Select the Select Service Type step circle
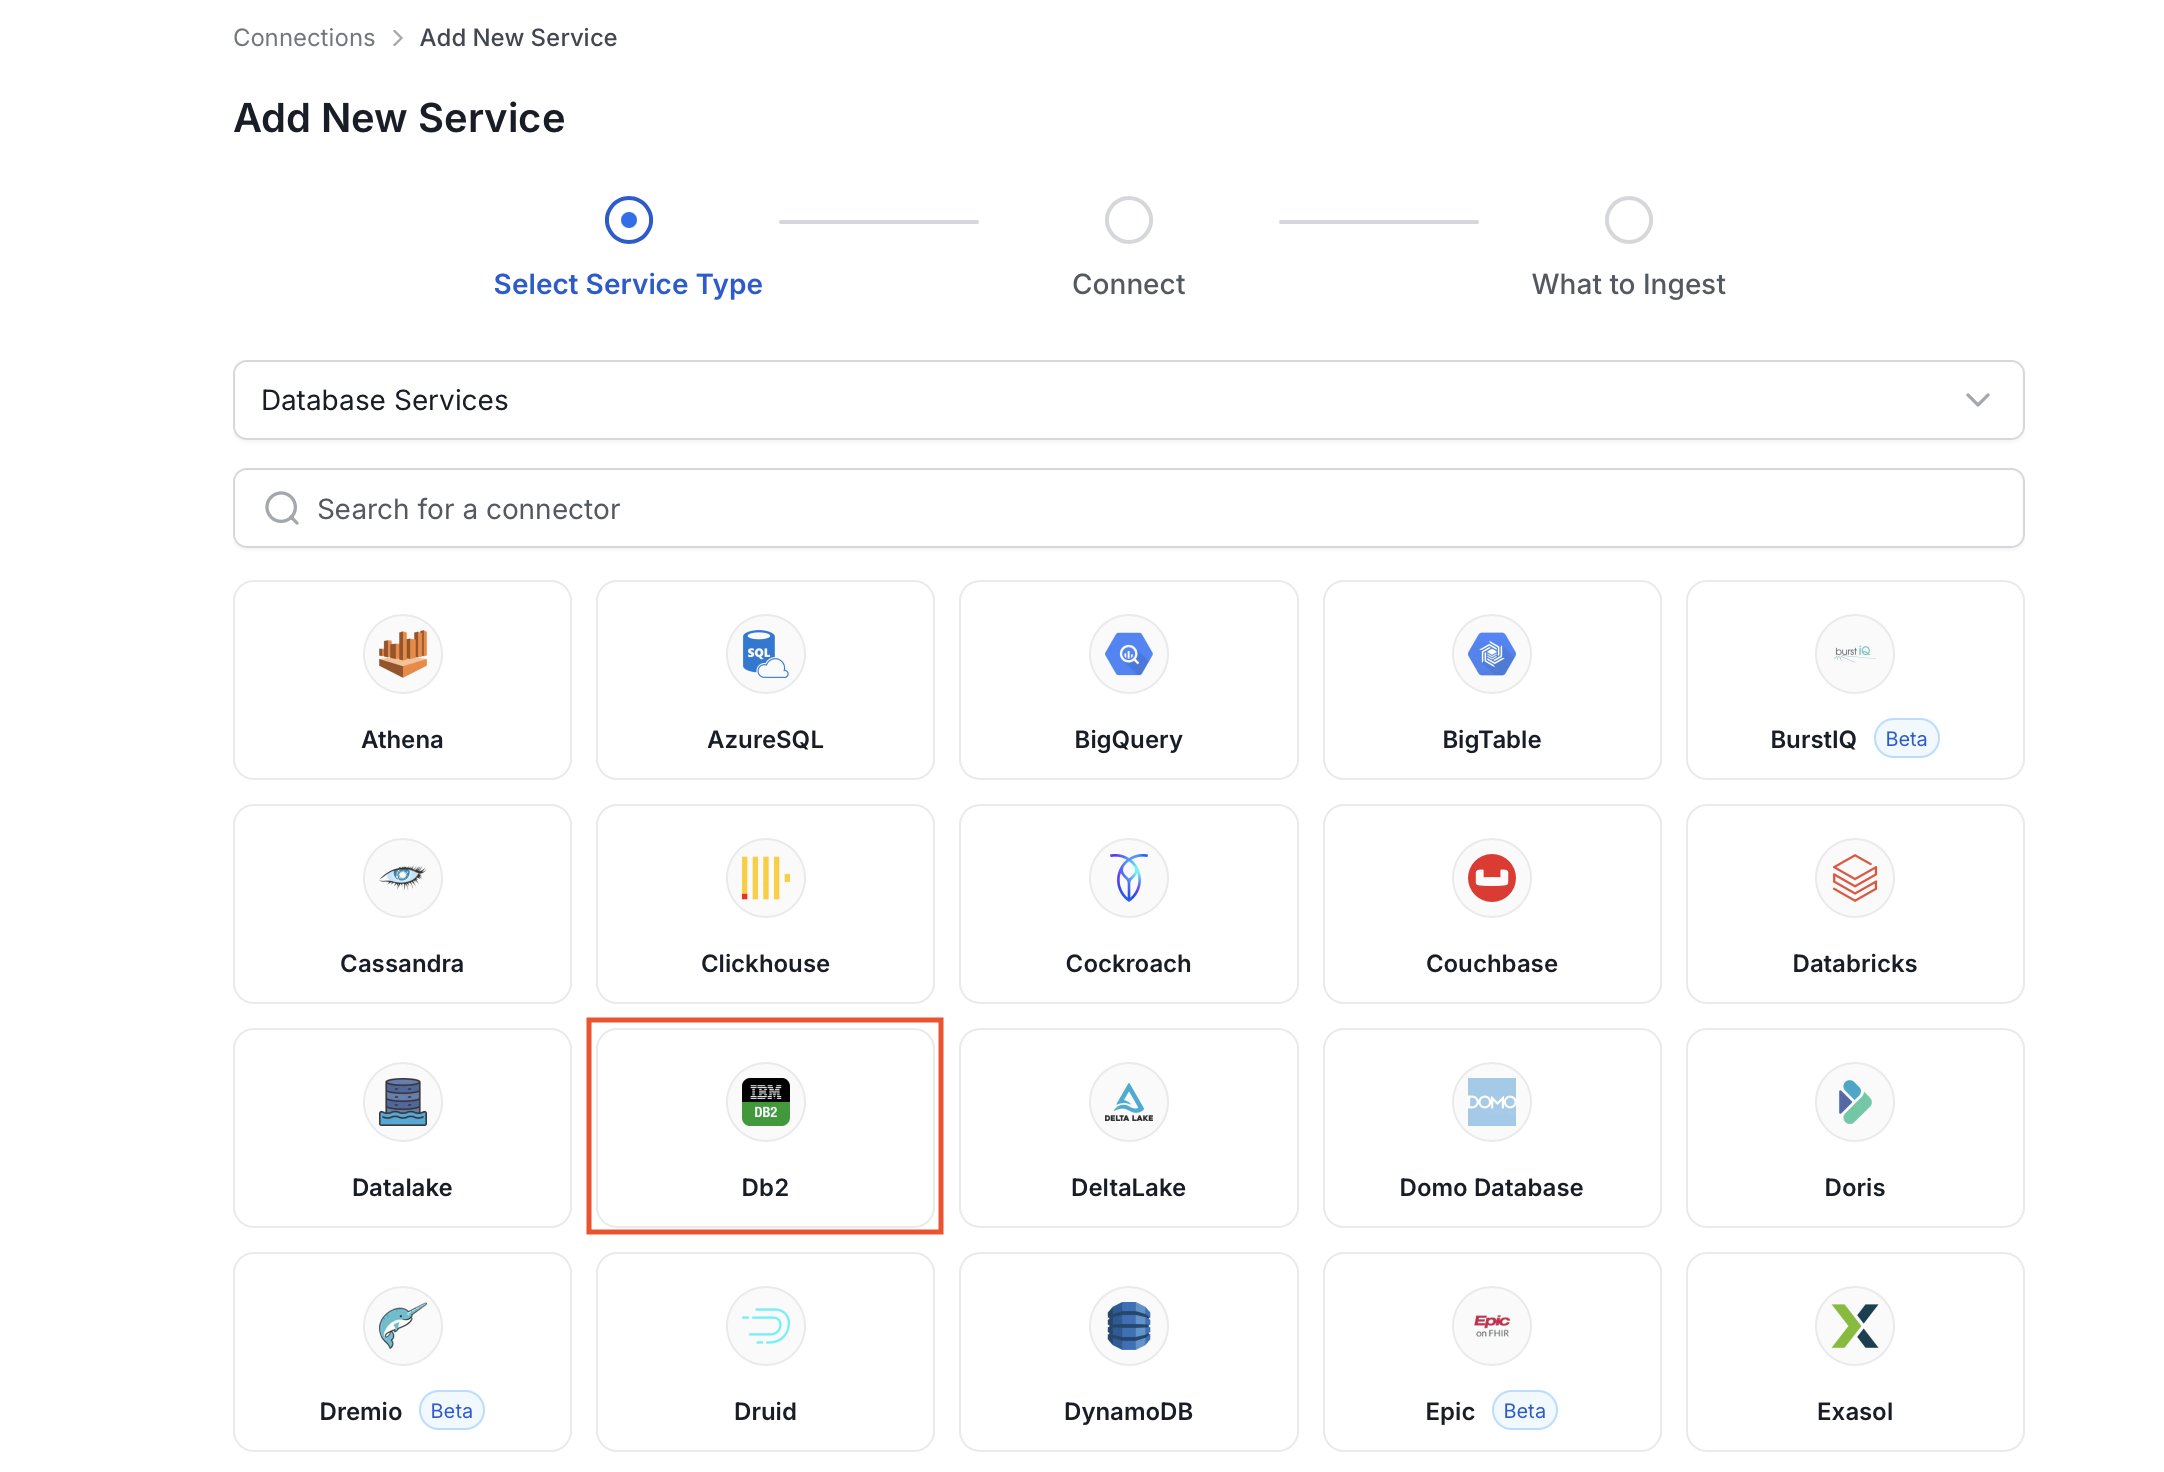 [628, 220]
